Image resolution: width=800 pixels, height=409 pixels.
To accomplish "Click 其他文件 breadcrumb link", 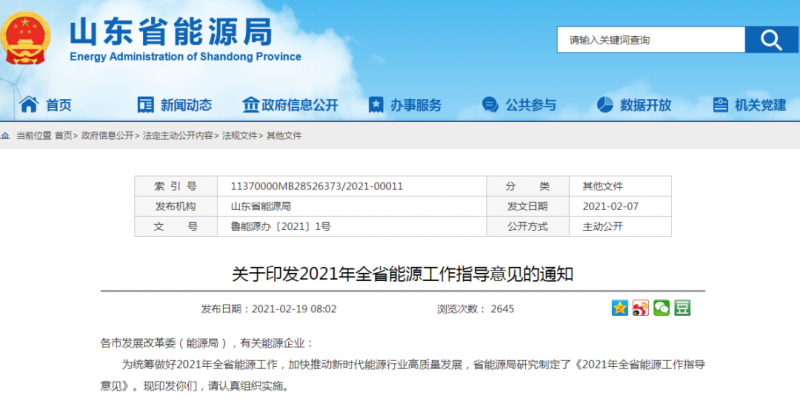I will [x=284, y=135].
